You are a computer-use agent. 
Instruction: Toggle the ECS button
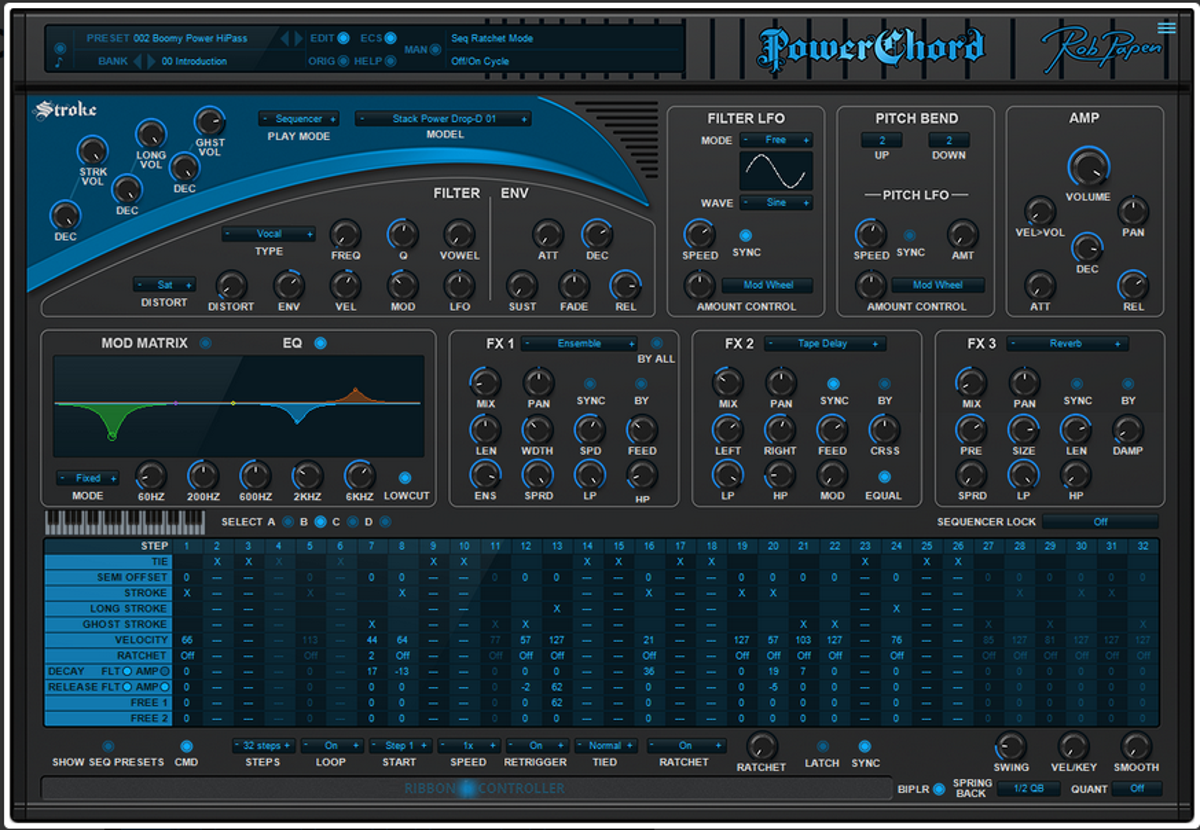(390, 38)
